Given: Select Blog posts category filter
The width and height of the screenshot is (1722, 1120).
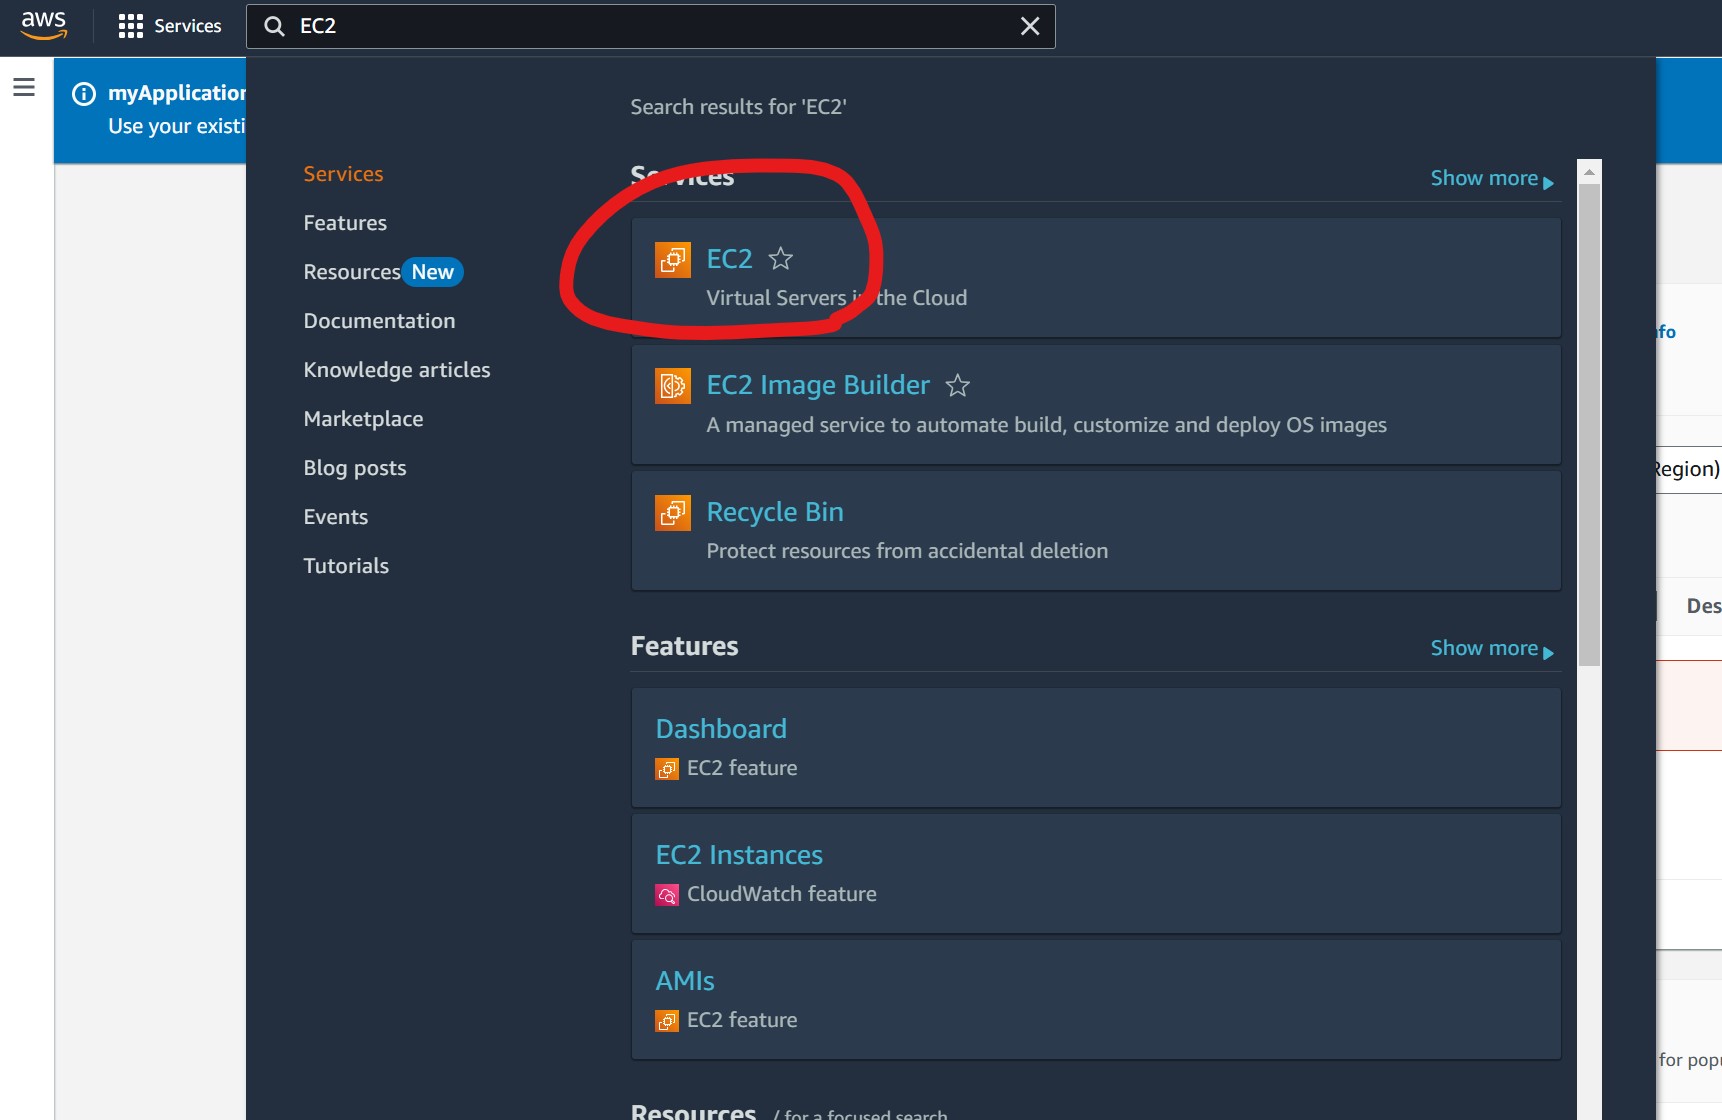Looking at the screenshot, I should click(x=355, y=468).
